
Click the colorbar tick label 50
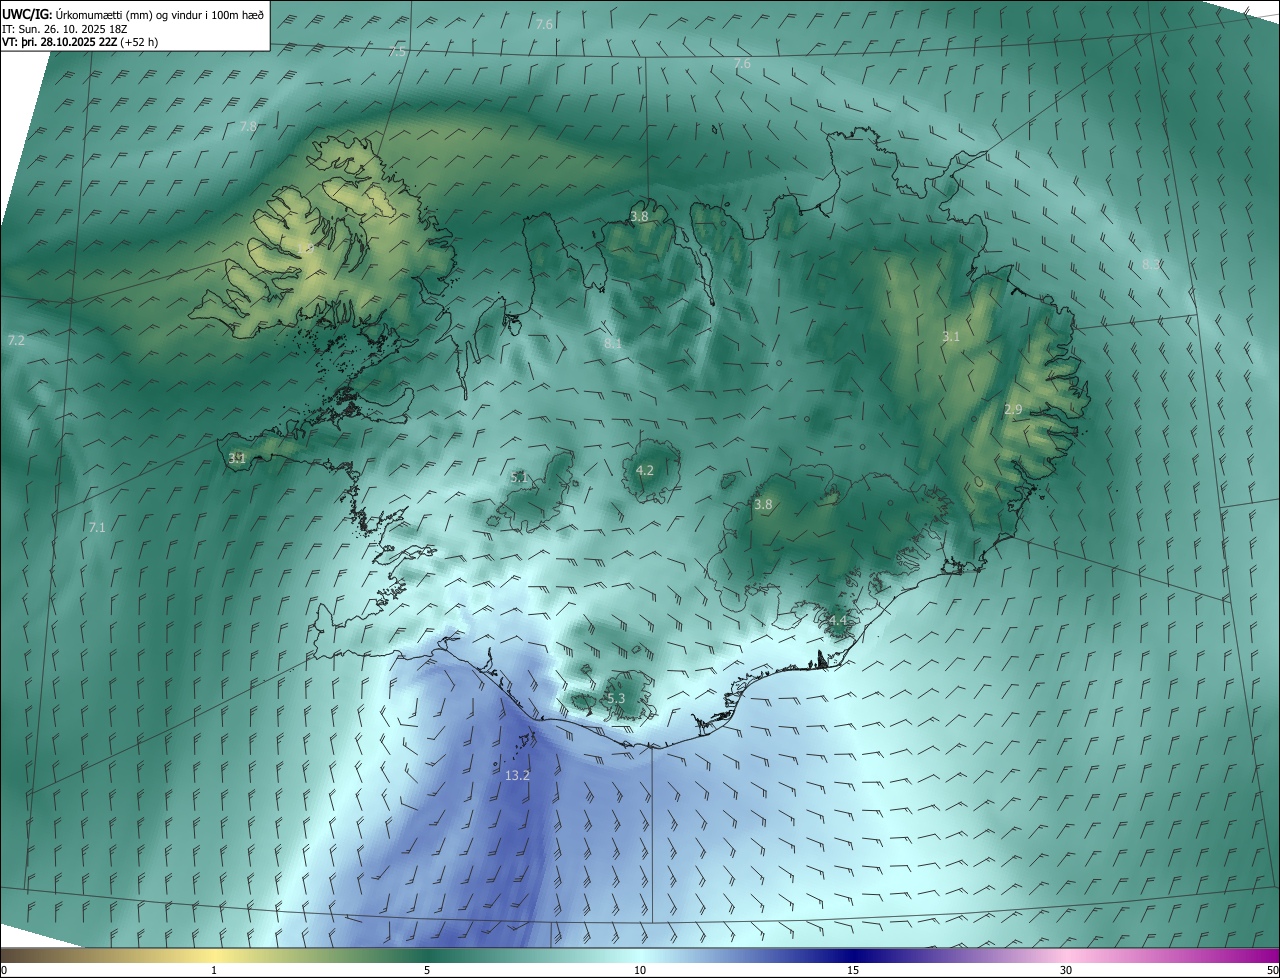1272,970
